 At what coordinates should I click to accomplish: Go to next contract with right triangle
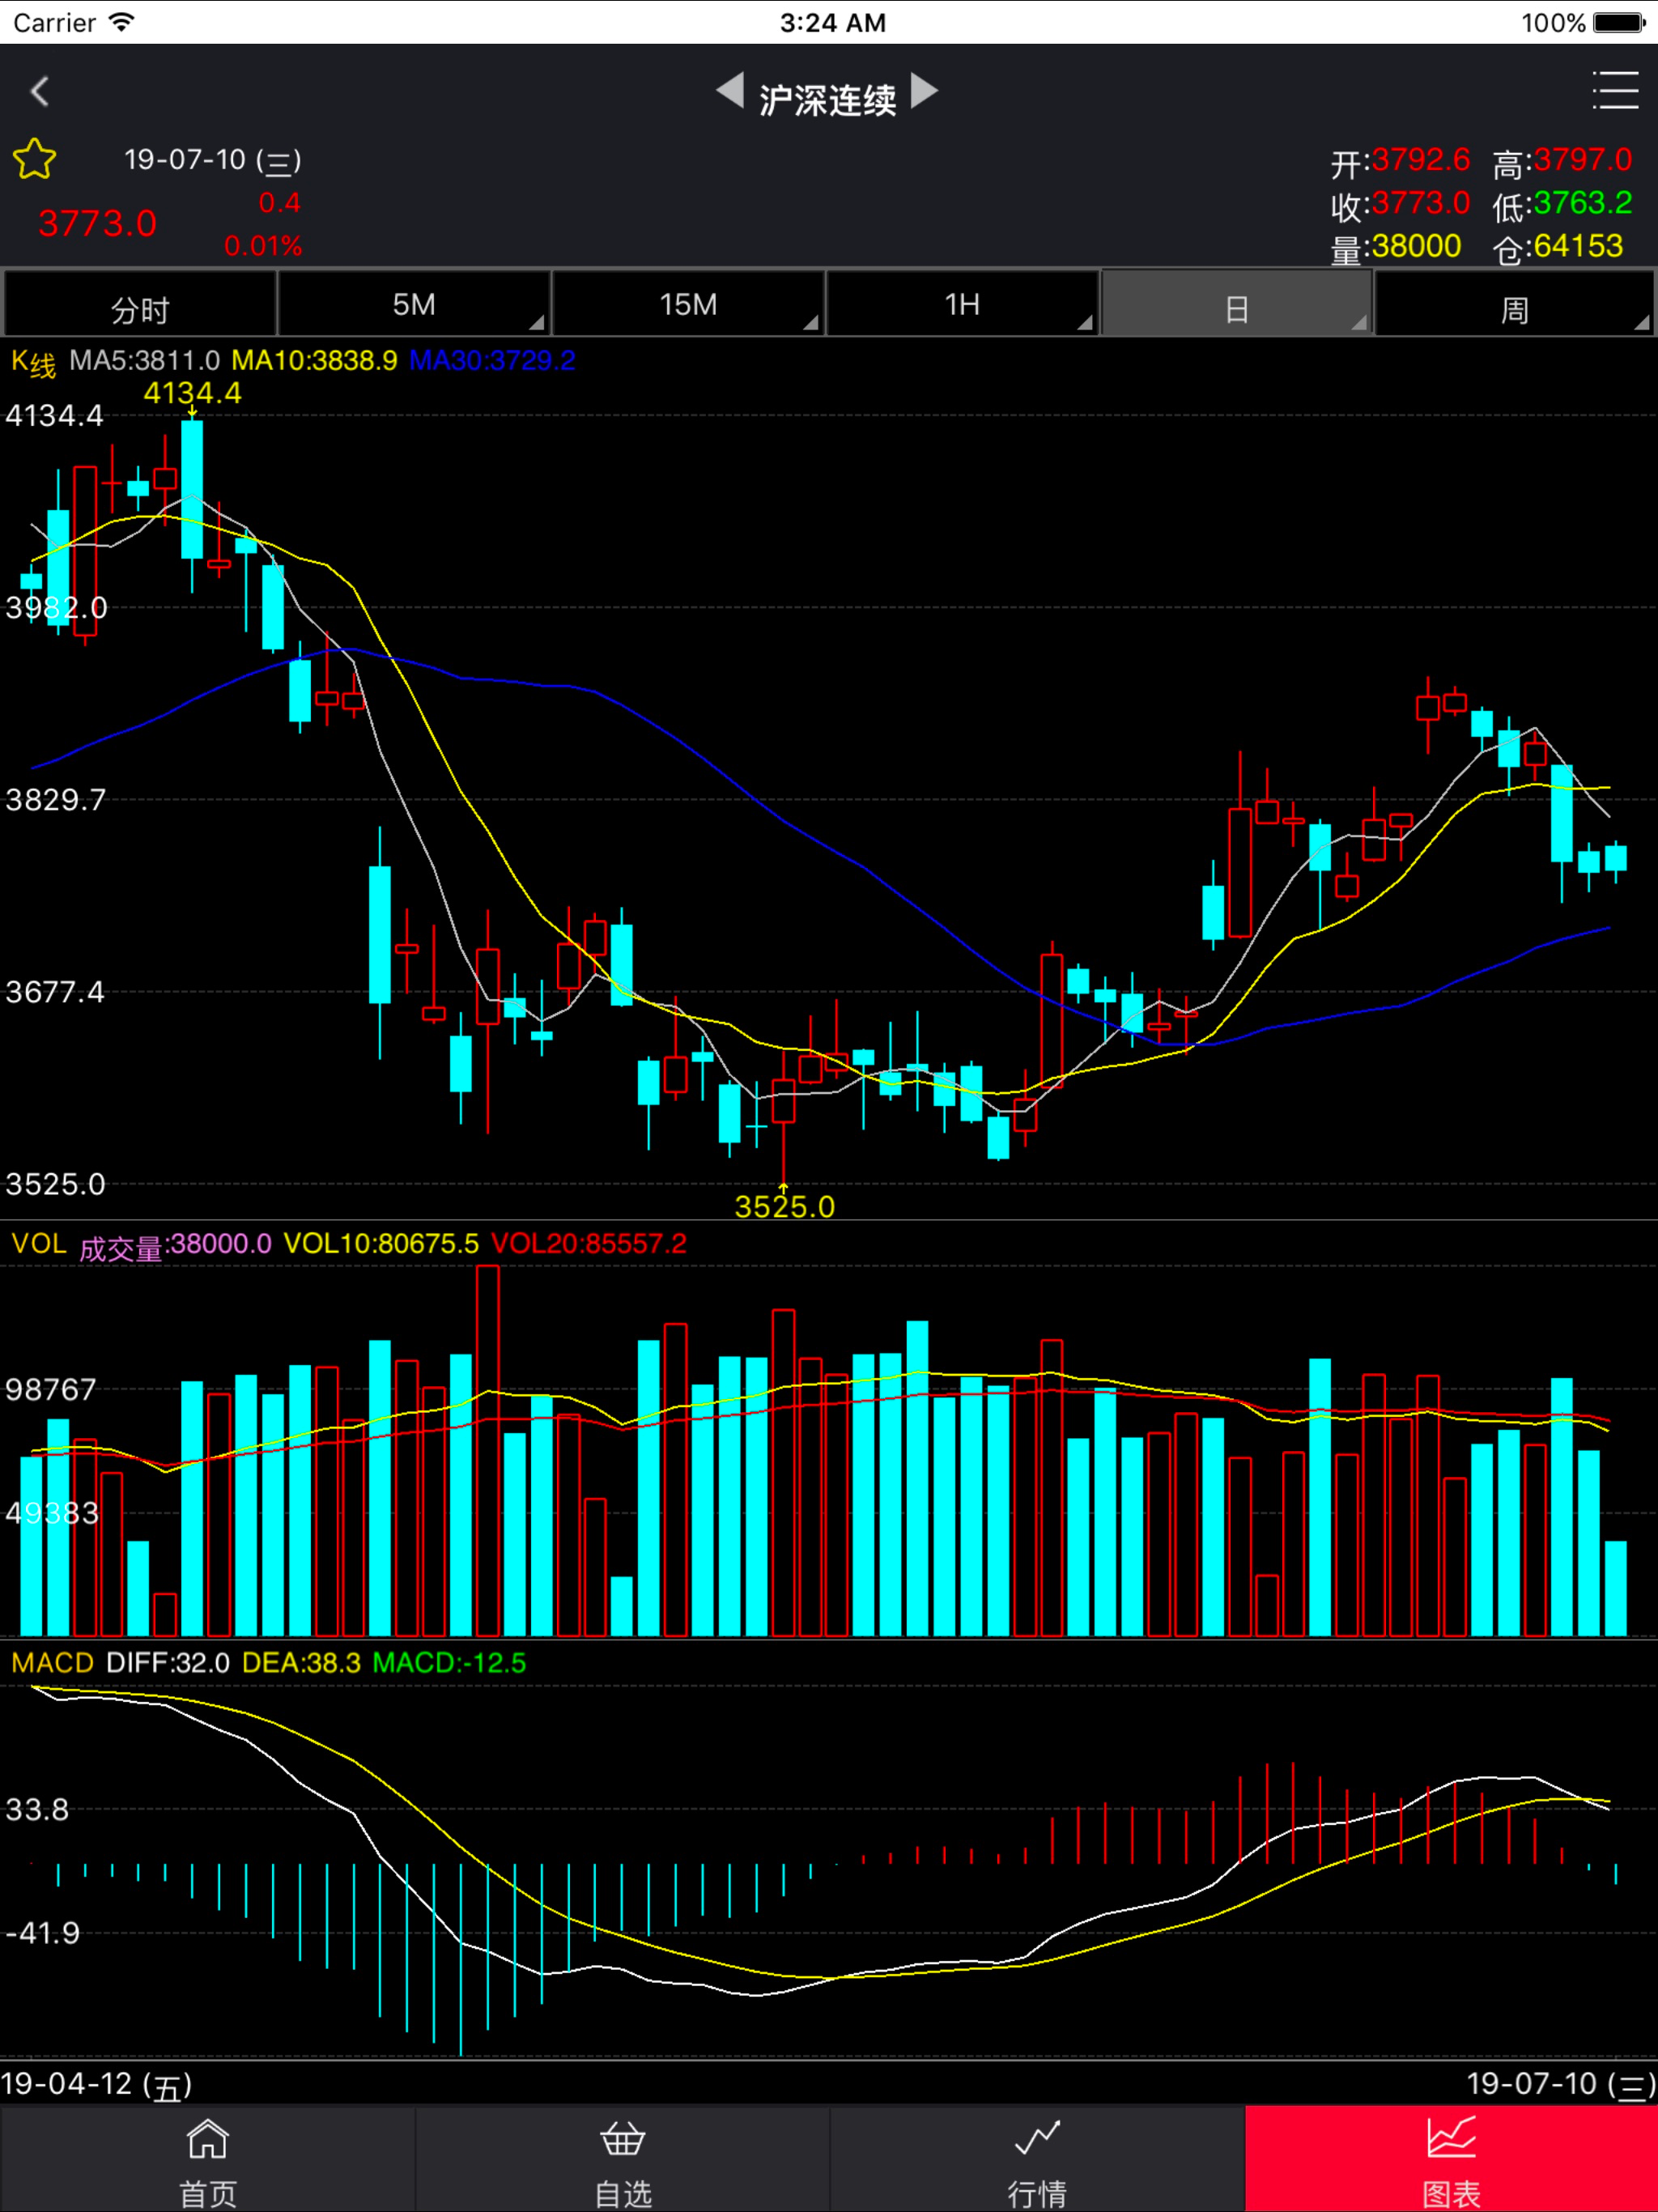[x=925, y=91]
